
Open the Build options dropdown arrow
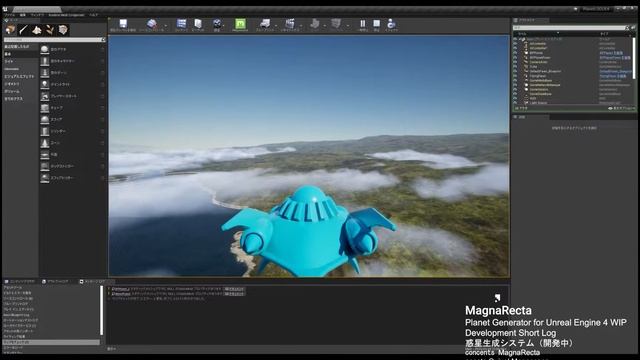coord(325,26)
